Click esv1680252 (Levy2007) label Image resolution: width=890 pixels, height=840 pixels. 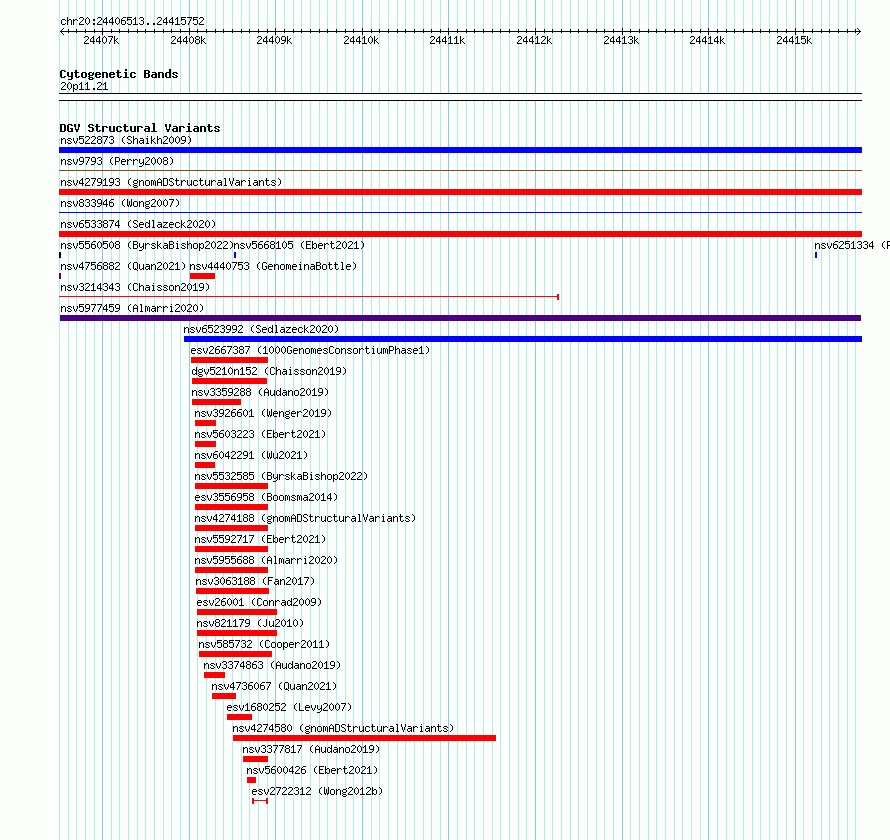coord(289,707)
